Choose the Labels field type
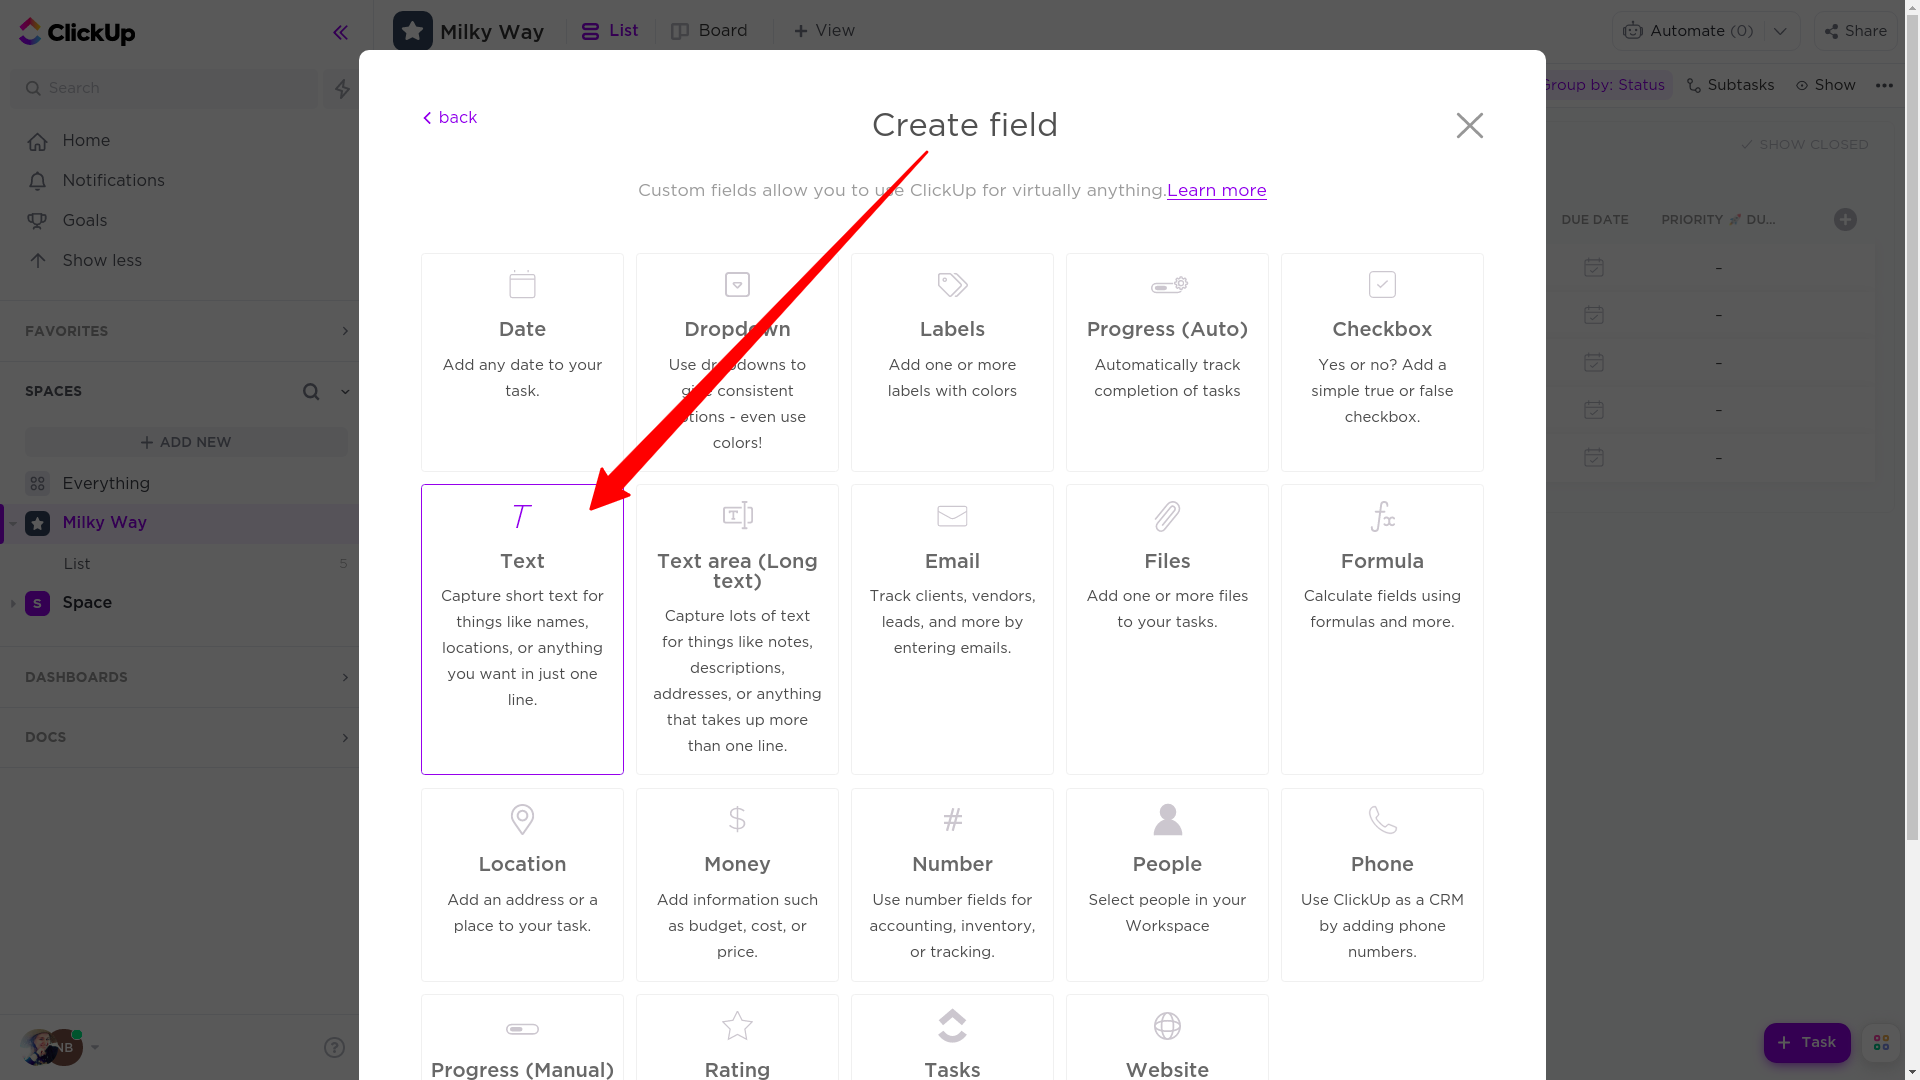 click(952, 362)
